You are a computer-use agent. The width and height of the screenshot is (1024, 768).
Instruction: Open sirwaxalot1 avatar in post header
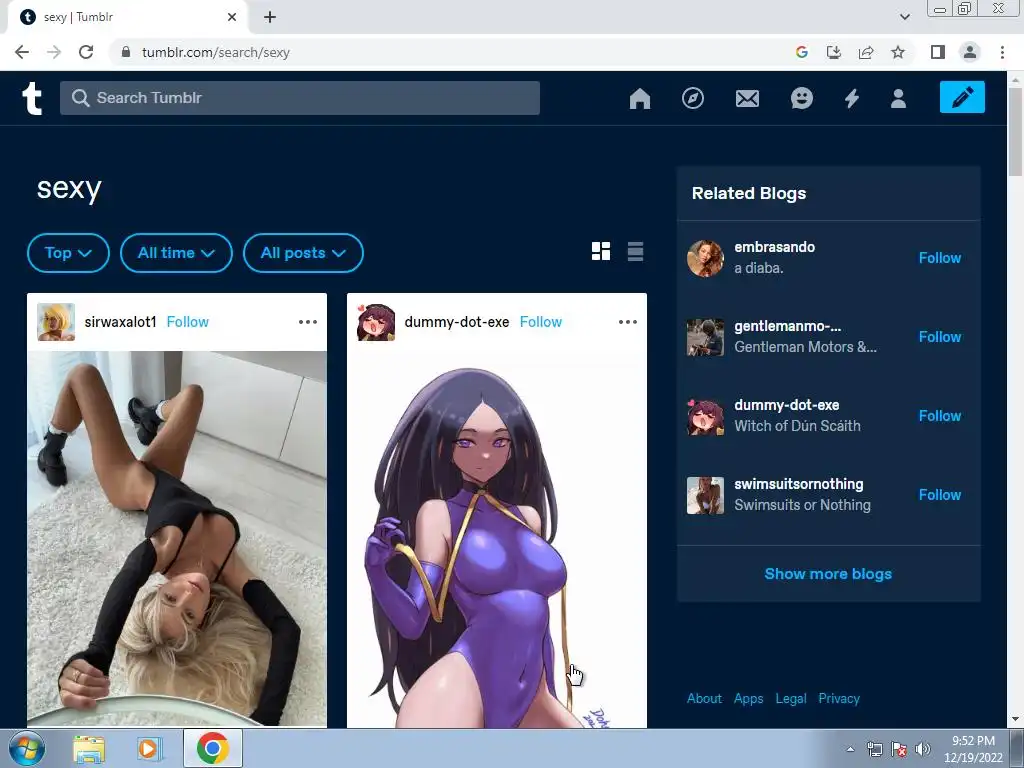pos(56,322)
